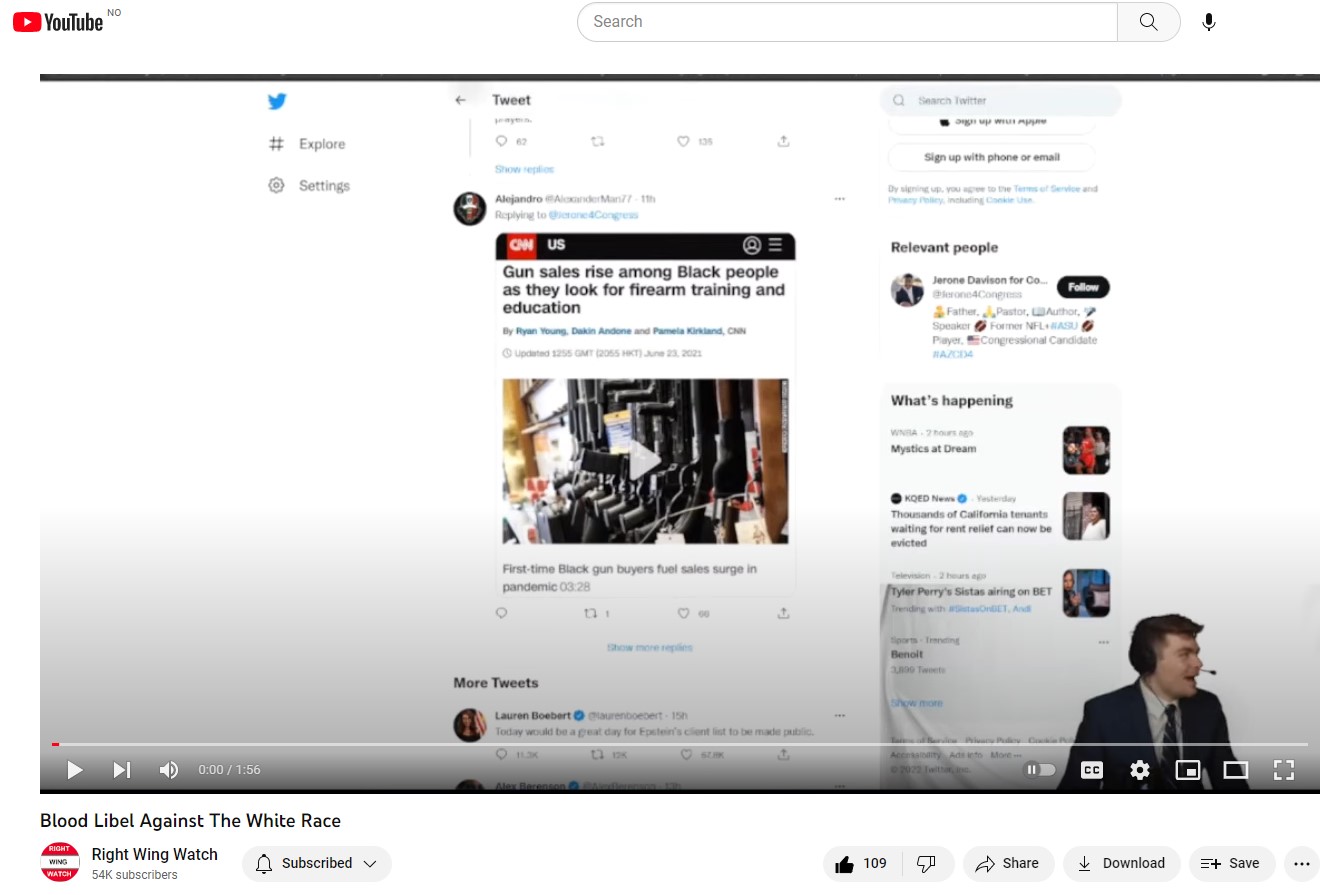The image size is (1336, 895).
Task: Click Lauren Boebert's tweet avatar
Action: click(470, 725)
